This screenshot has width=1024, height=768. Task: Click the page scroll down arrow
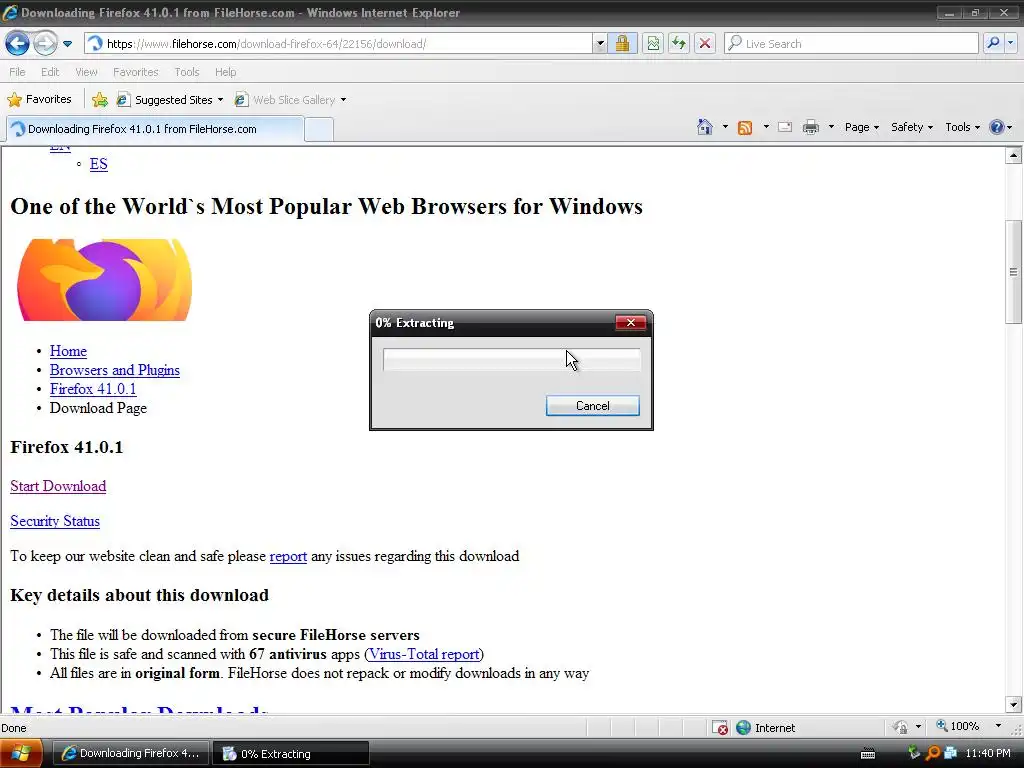tap(1013, 704)
